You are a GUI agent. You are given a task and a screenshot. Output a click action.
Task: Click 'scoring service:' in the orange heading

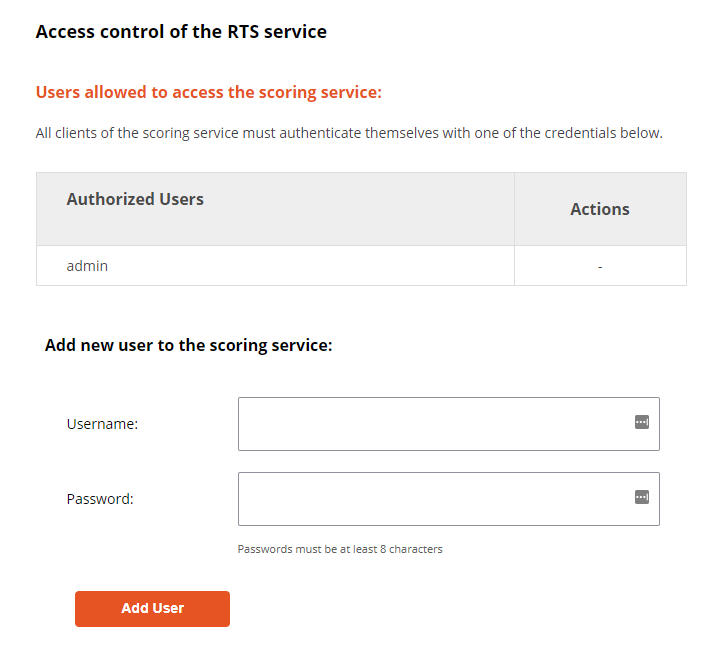[x=320, y=92]
